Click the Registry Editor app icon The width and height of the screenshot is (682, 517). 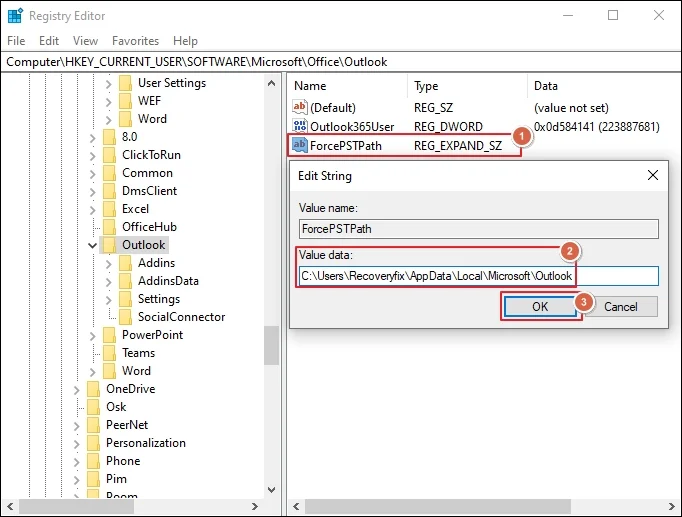[15, 16]
